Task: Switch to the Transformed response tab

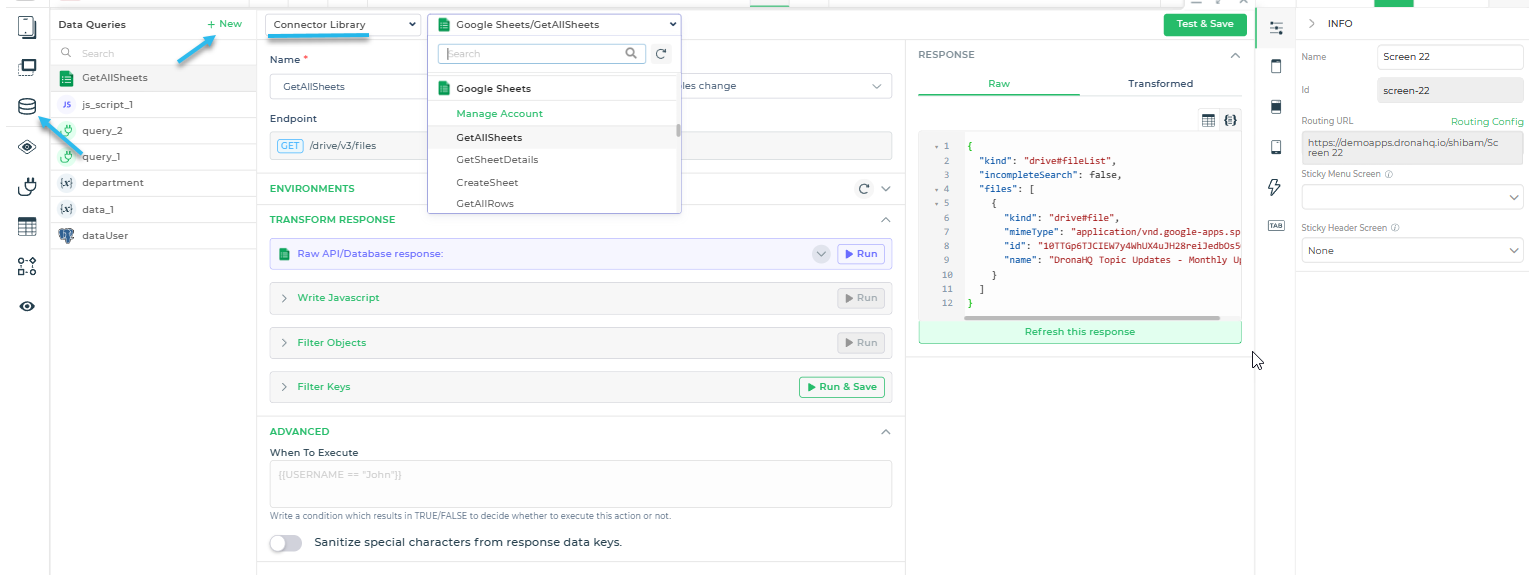Action: click(1160, 83)
